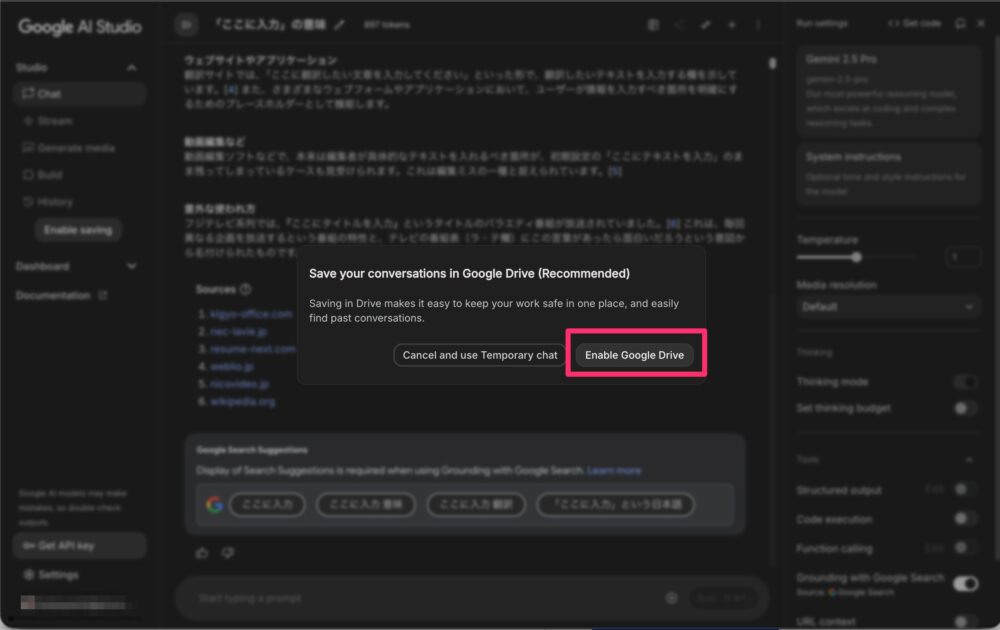Close the Run settings panel with X icon
Viewport: 1000px width, 630px height.
coord(980,23)
